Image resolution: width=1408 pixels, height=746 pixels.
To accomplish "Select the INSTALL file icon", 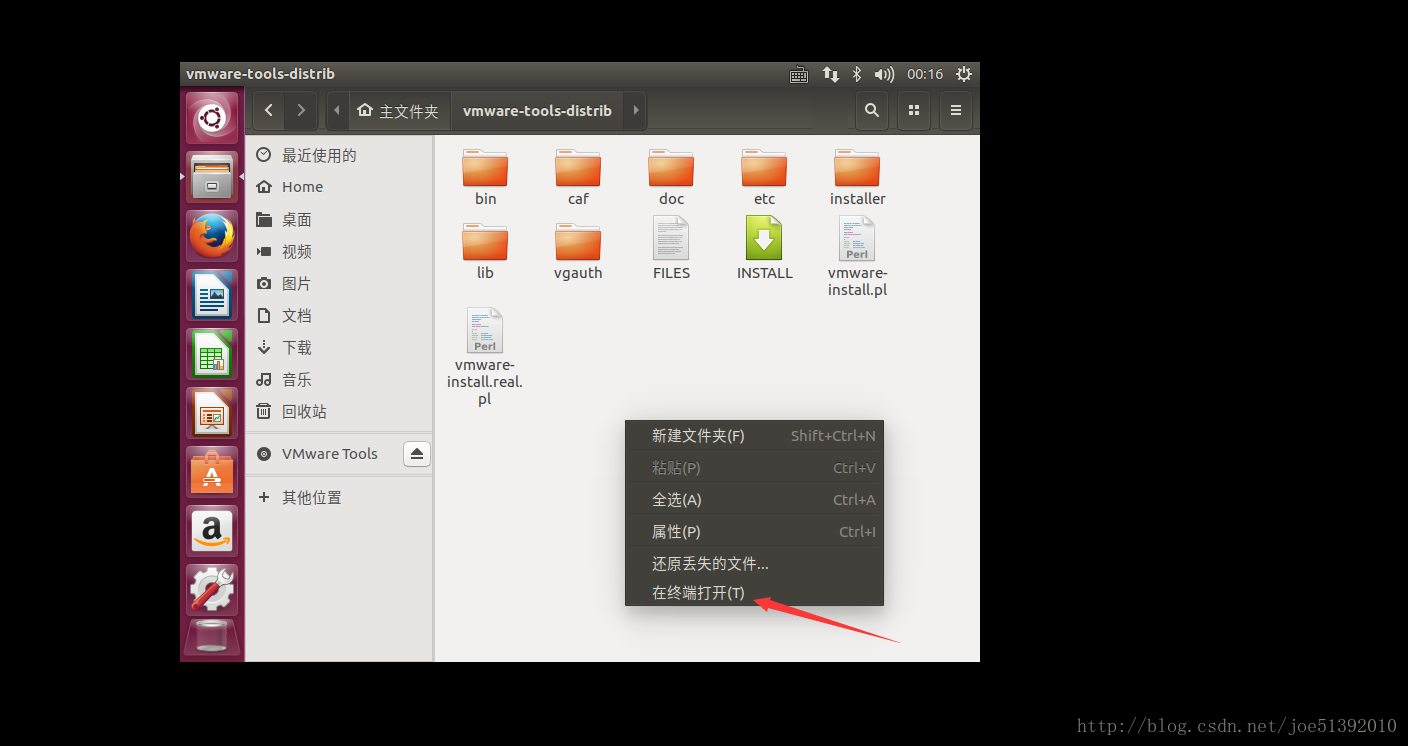I will [764, 250].
